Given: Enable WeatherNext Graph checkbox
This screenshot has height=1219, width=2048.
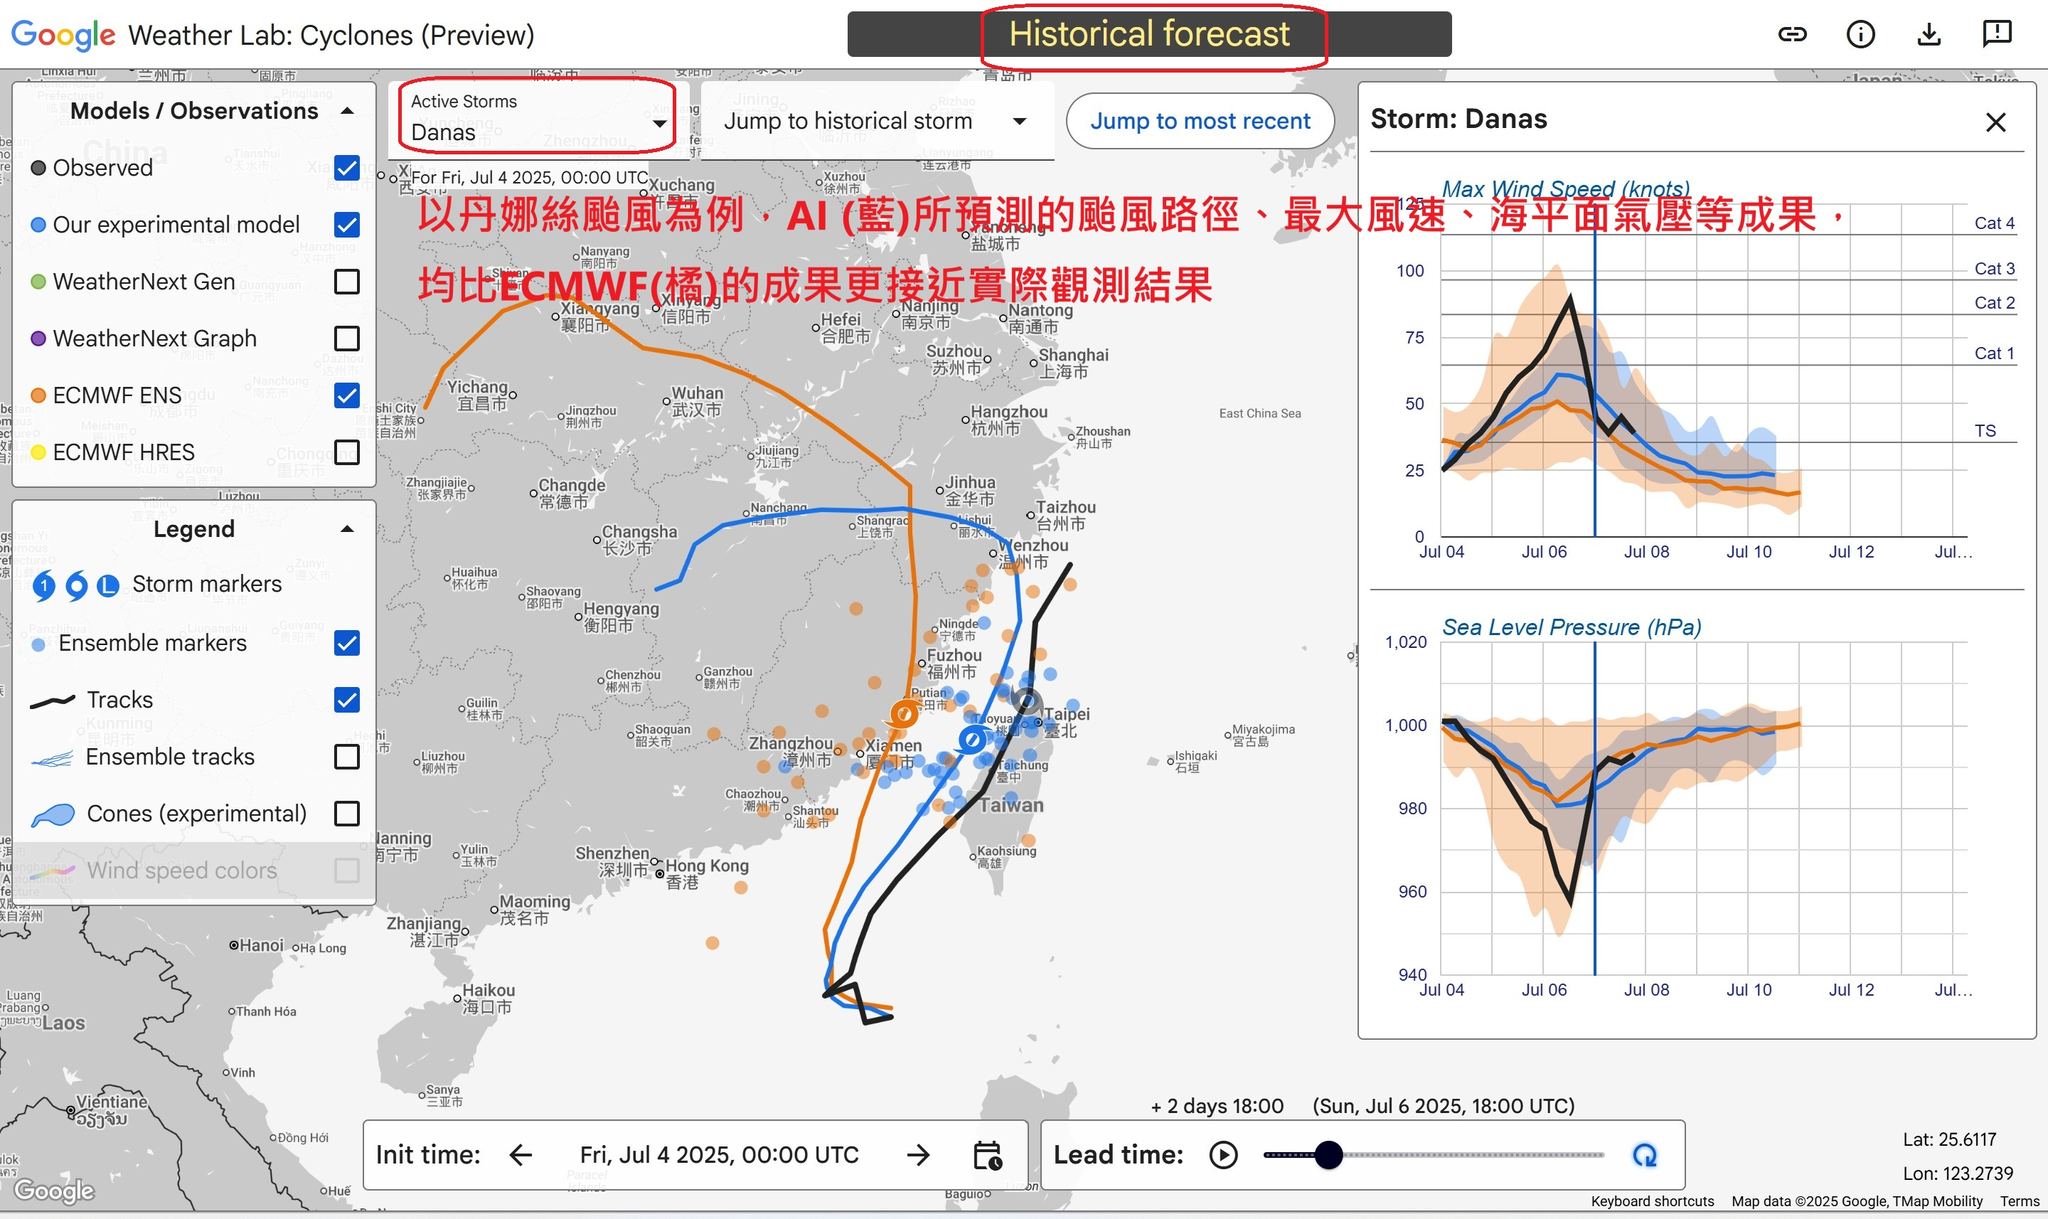Looking at the screenshot, I should [x=347, y=338].
